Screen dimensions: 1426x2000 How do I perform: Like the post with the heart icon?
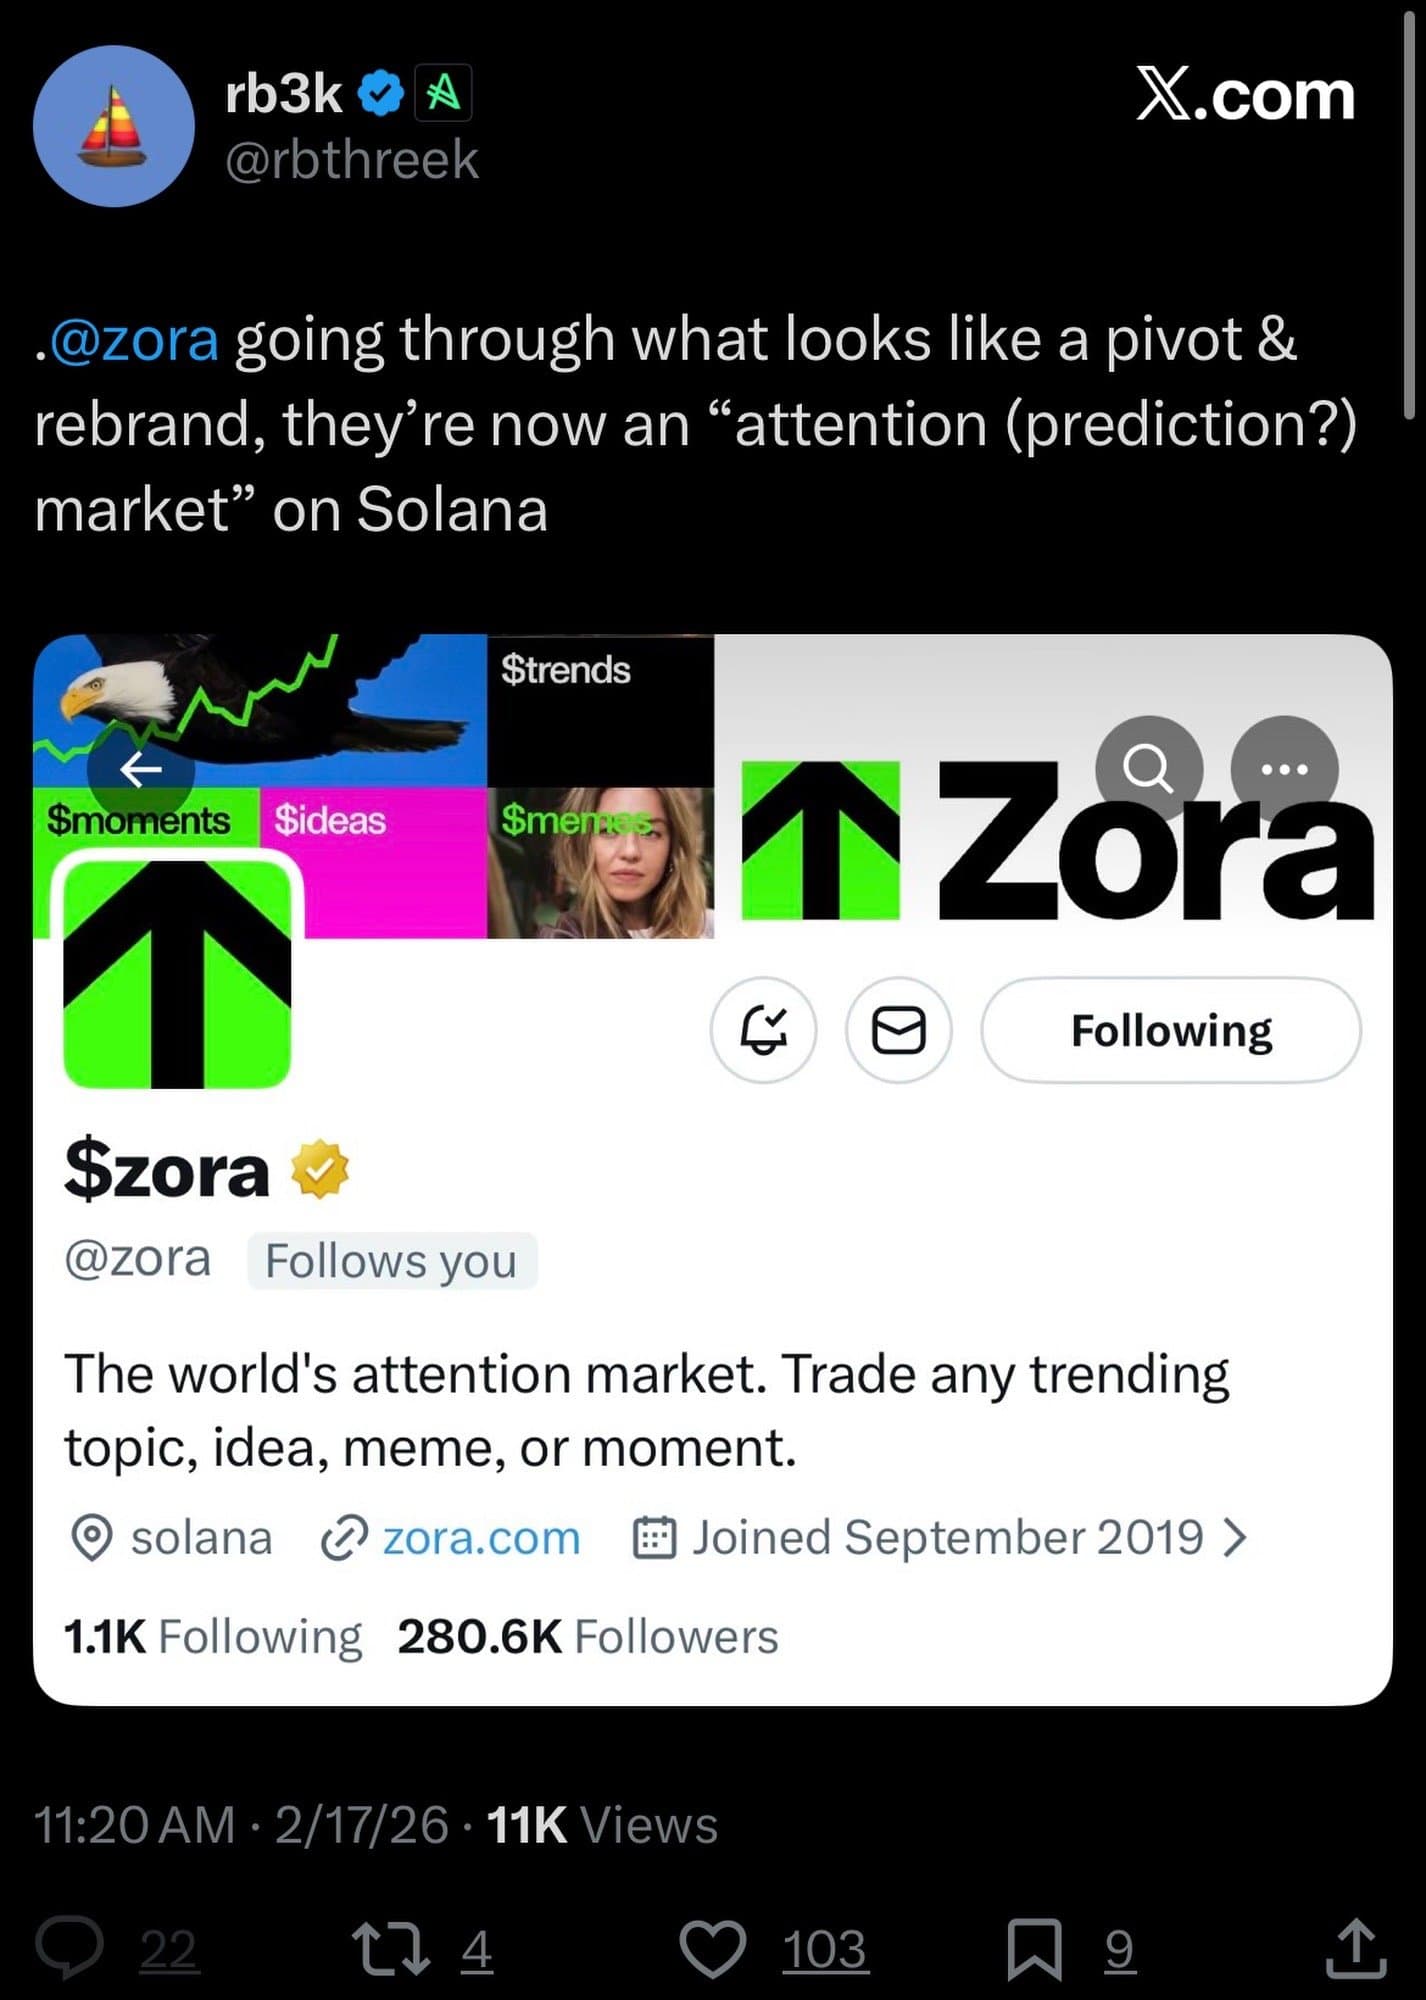coord(712,1948)
